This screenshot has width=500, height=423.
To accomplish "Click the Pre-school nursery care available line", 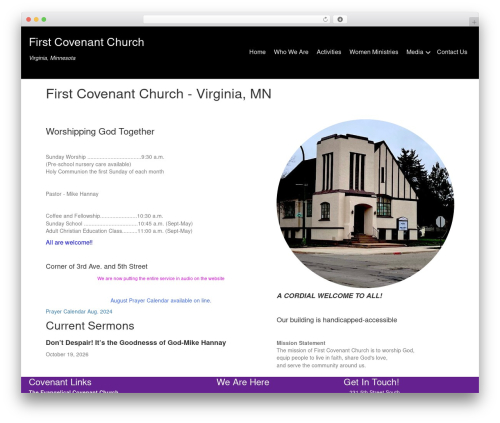I will [x=88, y=164].
